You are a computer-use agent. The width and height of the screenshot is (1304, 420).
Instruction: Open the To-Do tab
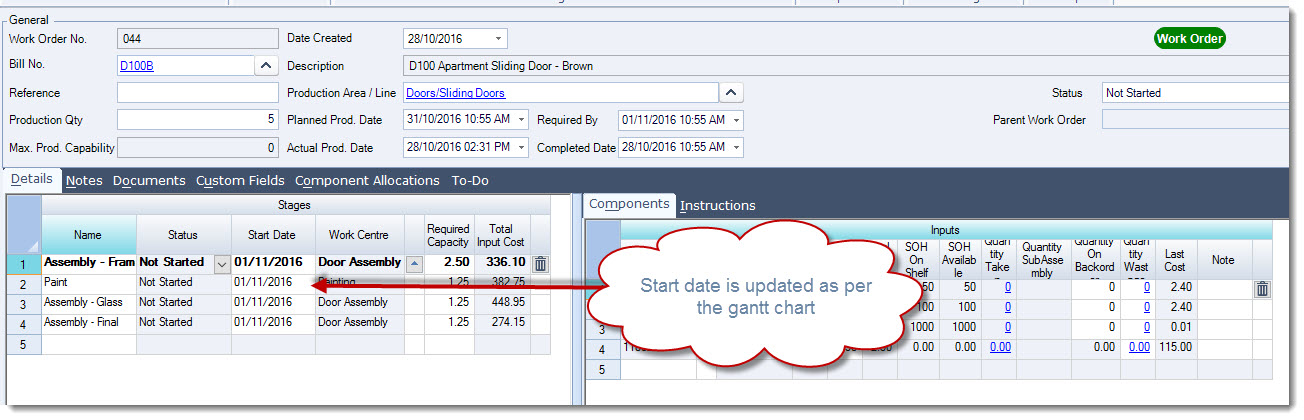[470, 181]
